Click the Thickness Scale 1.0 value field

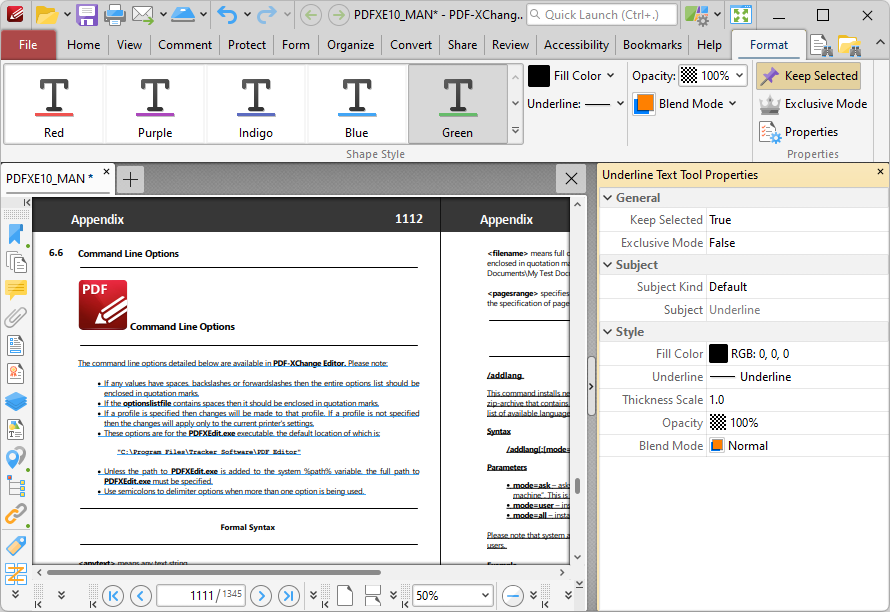click(x=797, y=400)
